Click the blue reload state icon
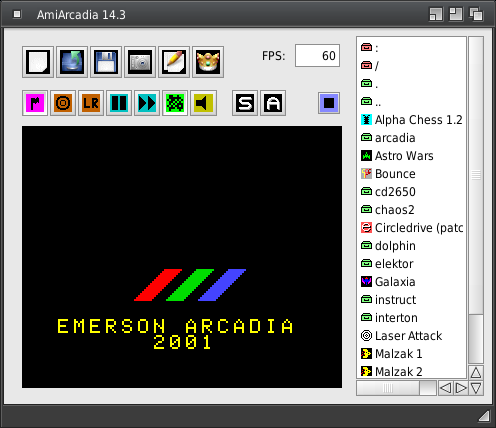496x428 pixels. tap(72, 62)
